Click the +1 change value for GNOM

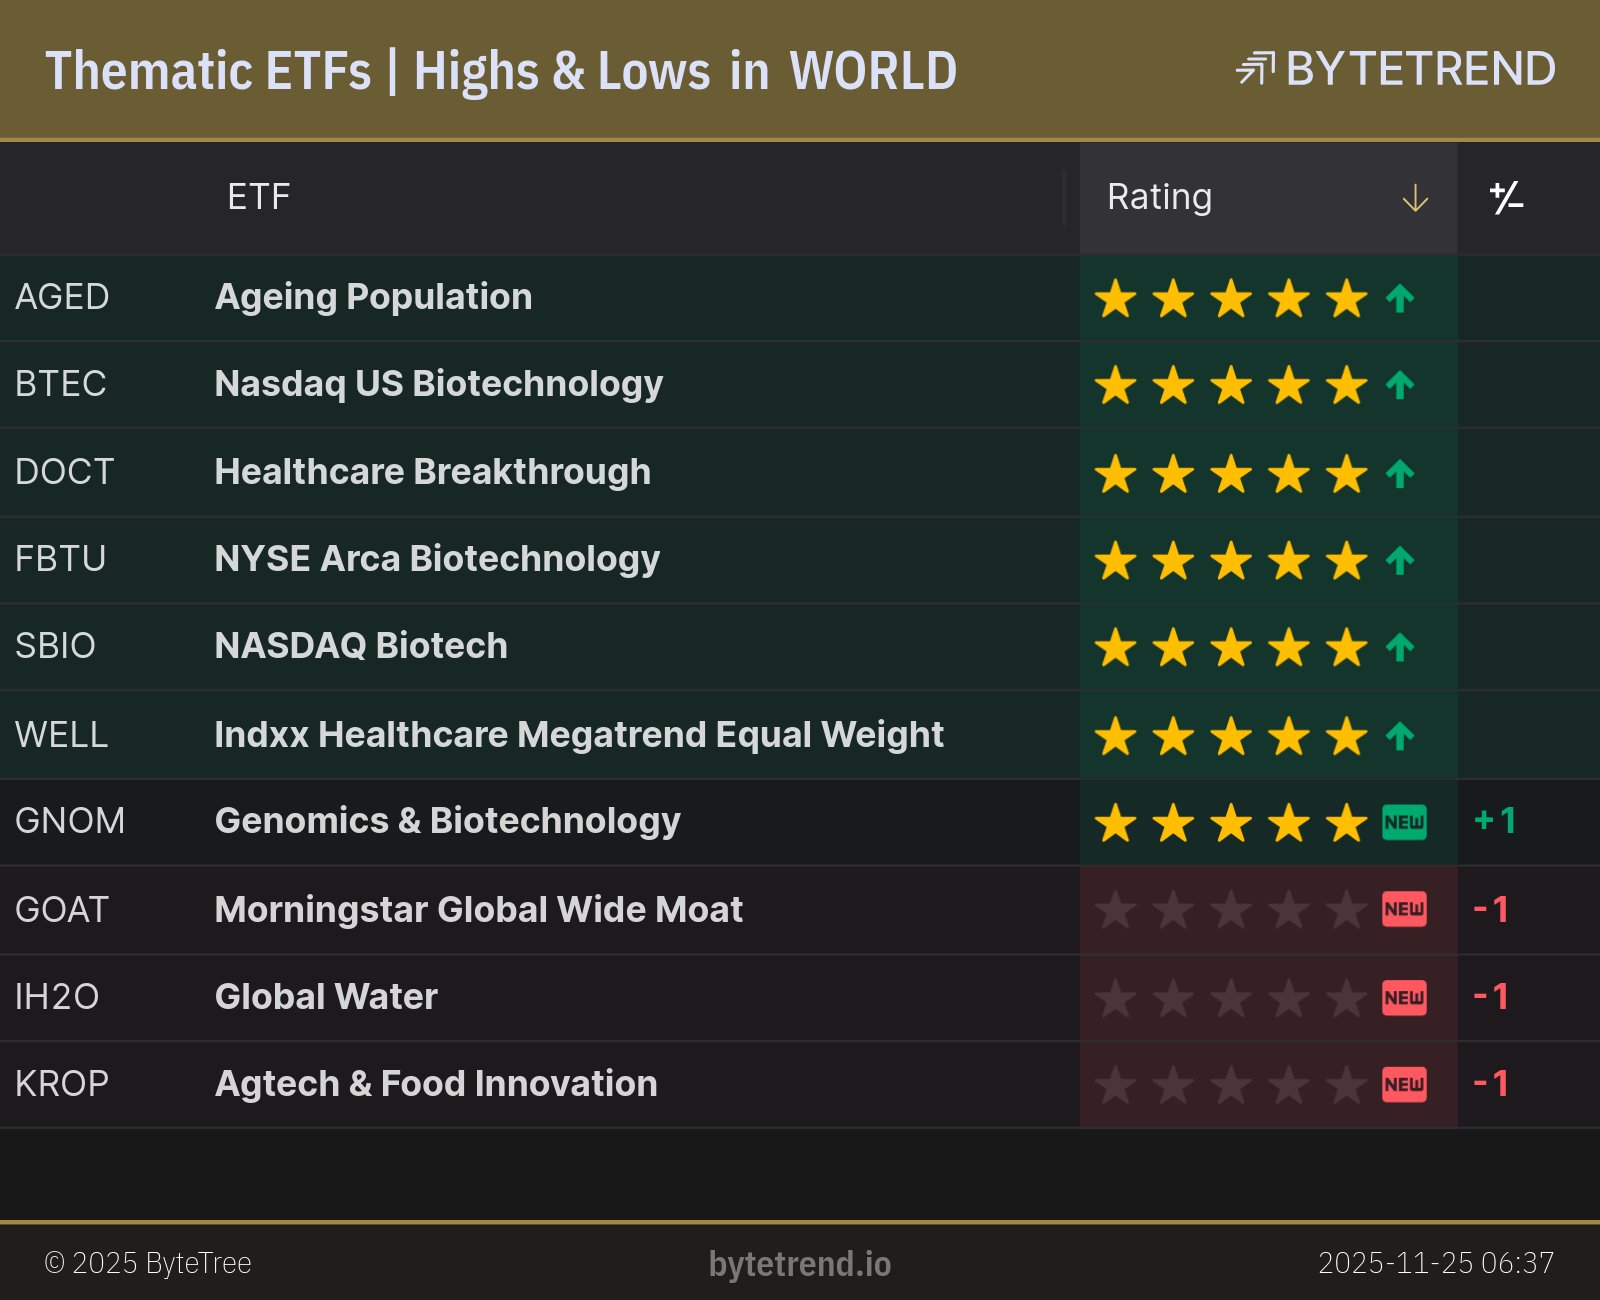coord(1495,821)
